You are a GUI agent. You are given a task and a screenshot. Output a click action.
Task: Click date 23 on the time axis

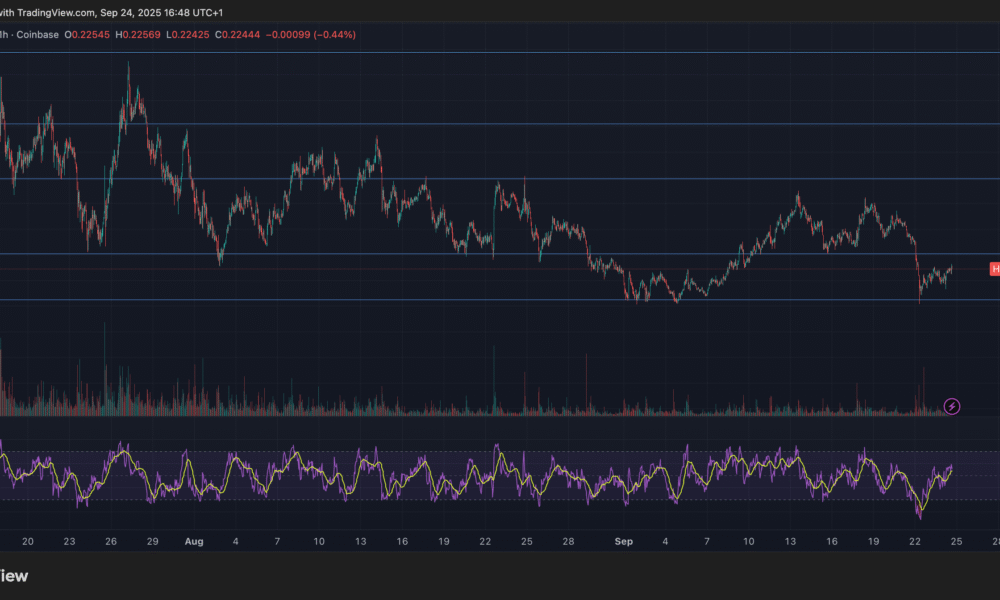click(69, 541)
